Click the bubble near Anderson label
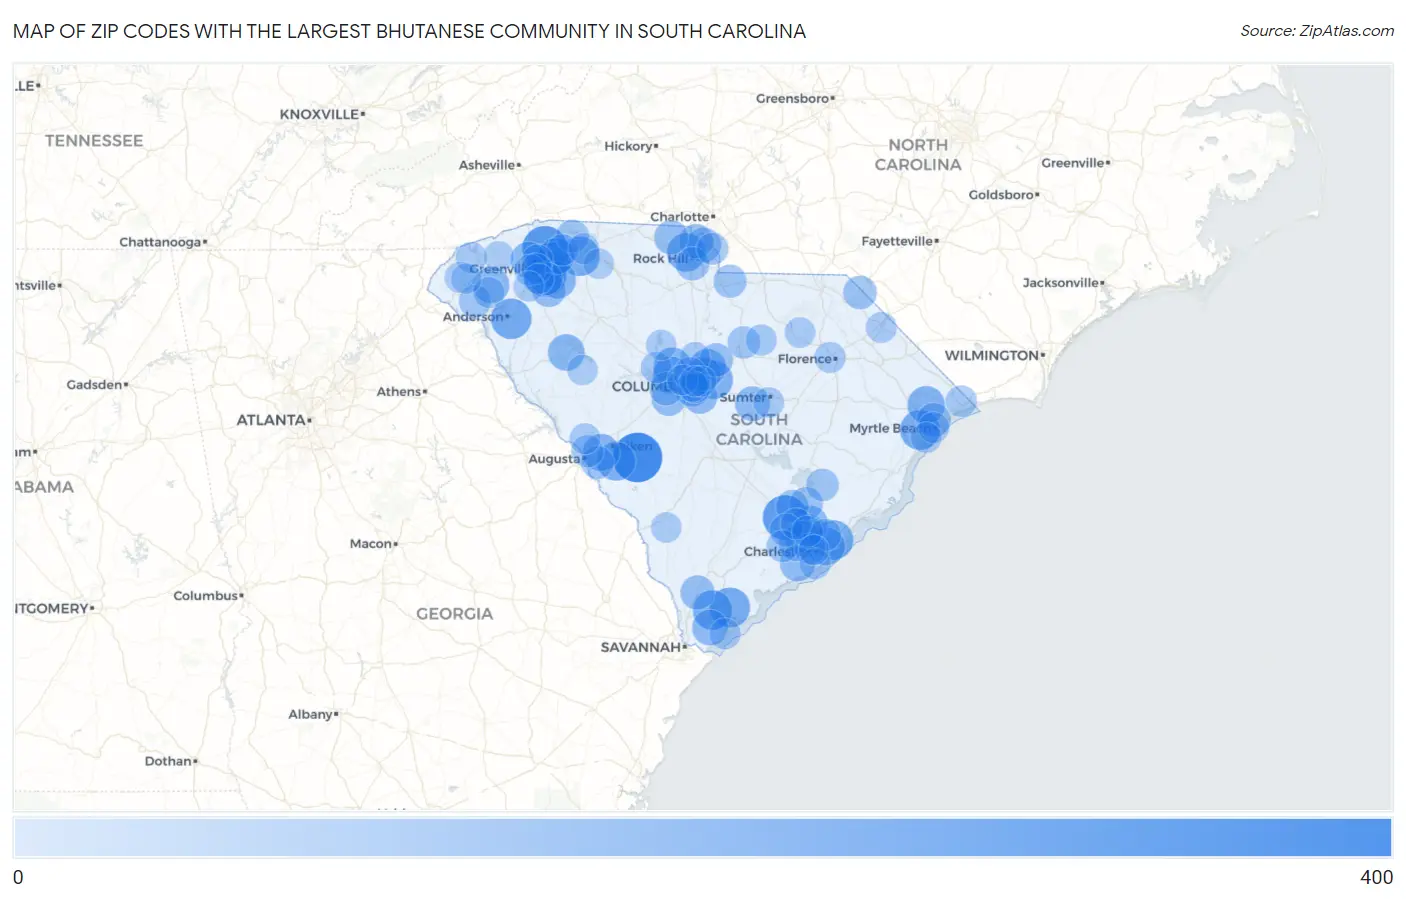The height and width of the screenshot is (899, 1406). [x=511, y=319]
